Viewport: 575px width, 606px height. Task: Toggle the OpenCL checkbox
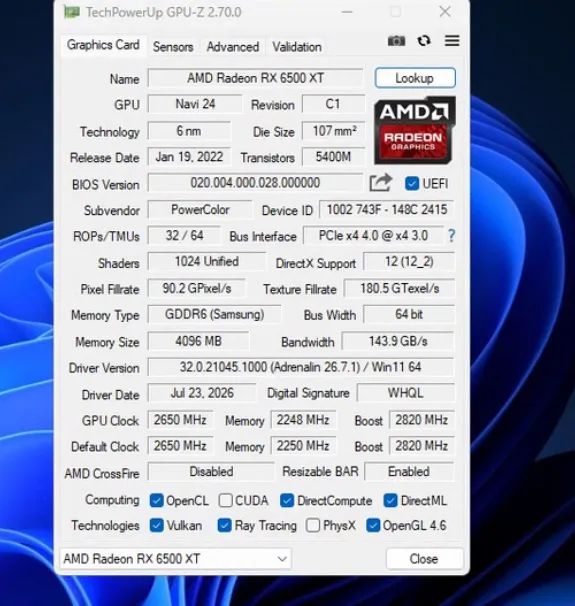click(157, 500)
